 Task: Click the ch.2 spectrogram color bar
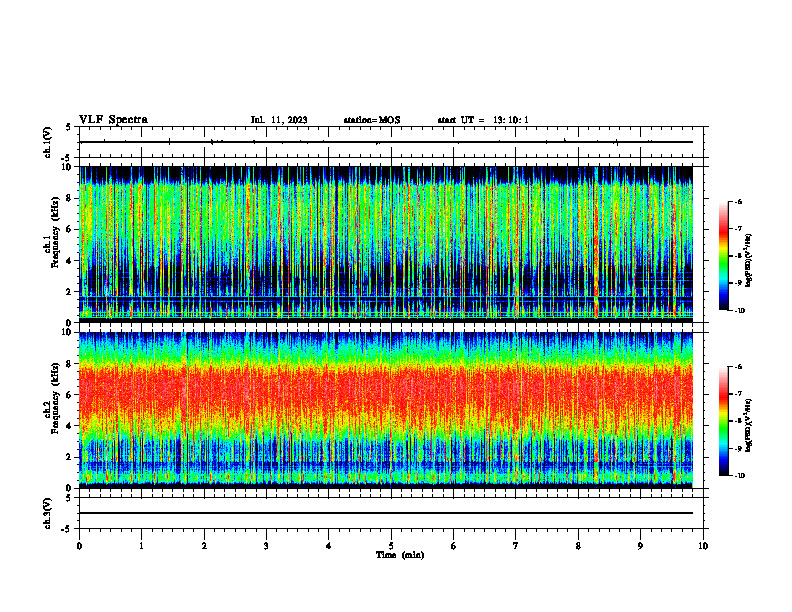[724, 421]
